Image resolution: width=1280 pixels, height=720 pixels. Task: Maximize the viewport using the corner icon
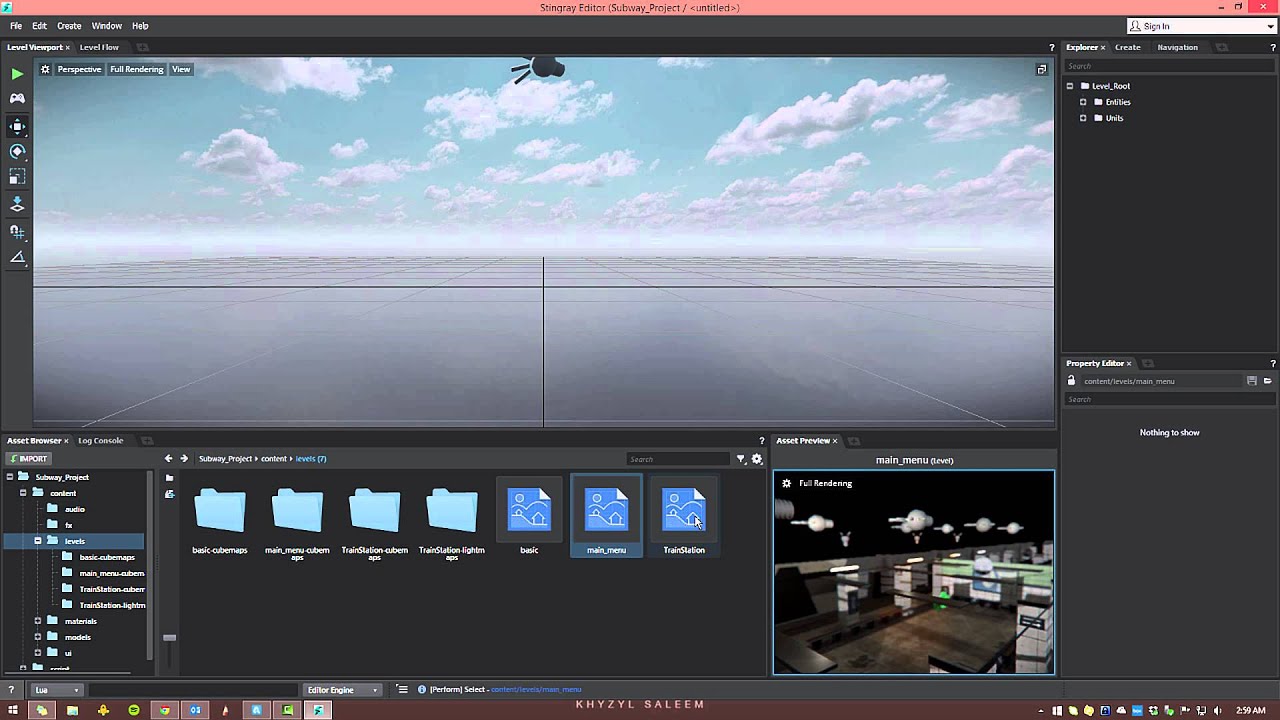(1041, 69)
